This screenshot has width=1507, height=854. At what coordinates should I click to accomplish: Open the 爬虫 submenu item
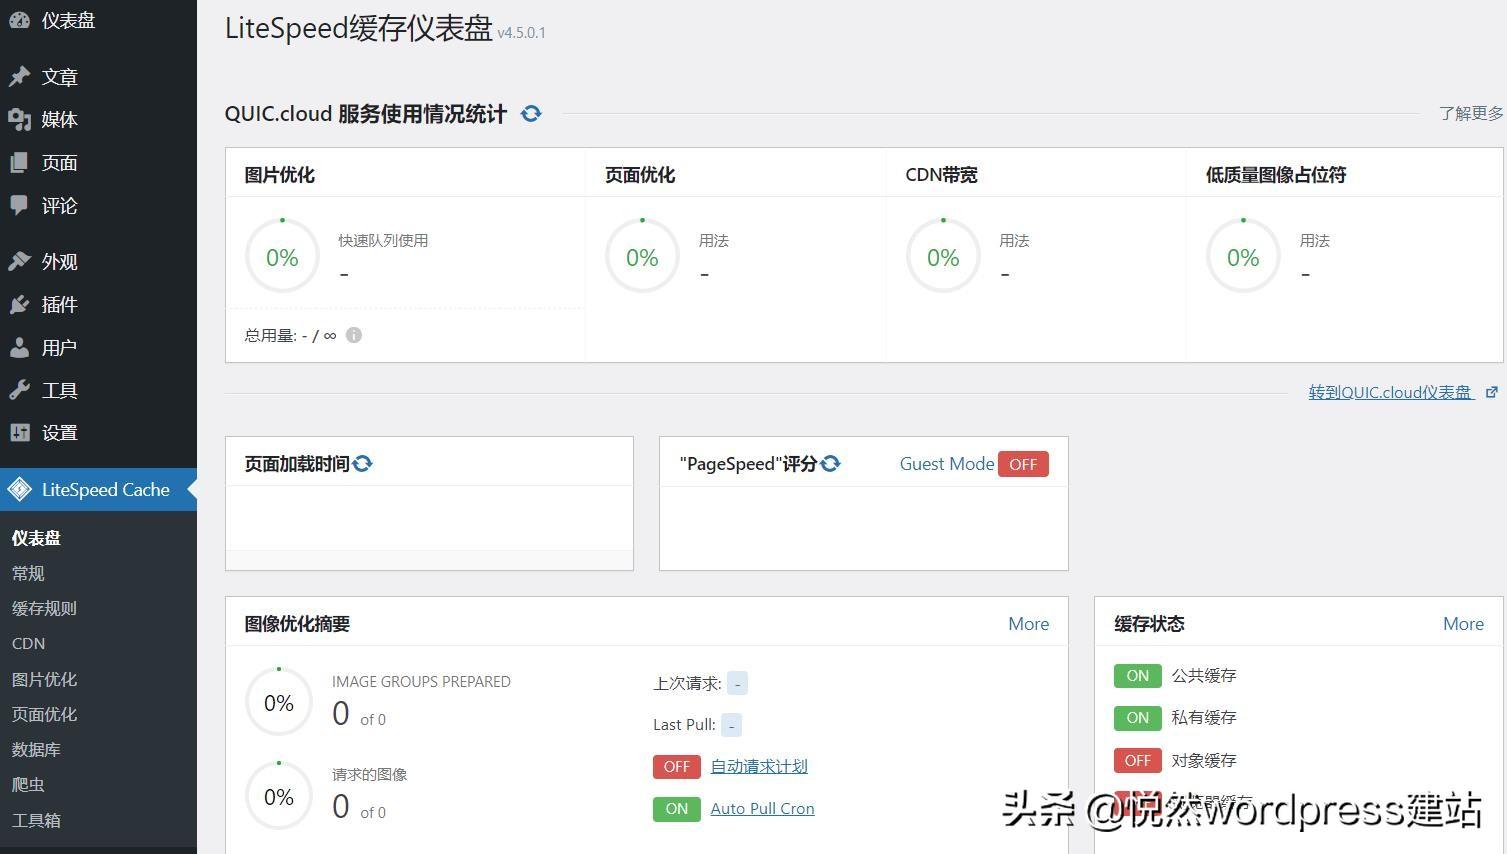pos(28,784)
